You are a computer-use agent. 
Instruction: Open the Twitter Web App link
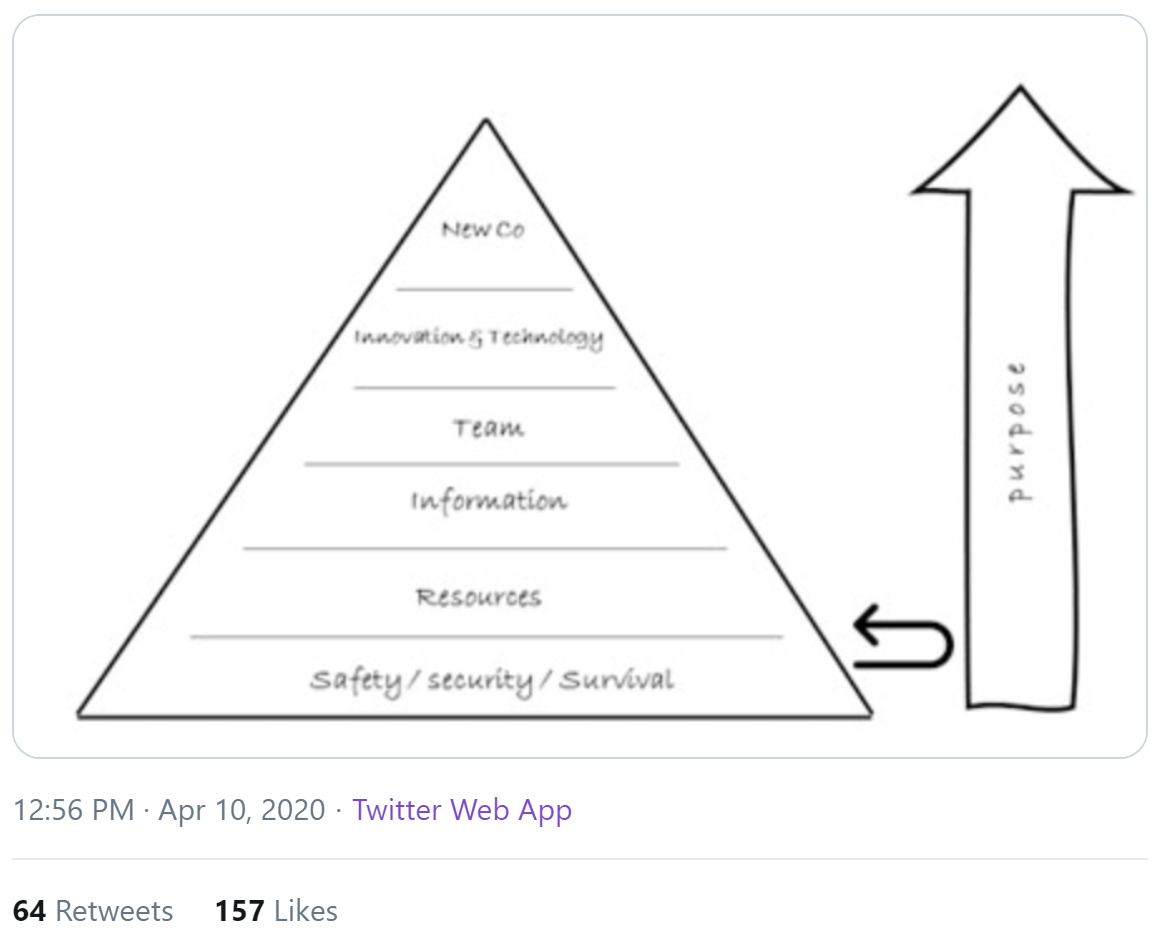[x=462, y=810]
